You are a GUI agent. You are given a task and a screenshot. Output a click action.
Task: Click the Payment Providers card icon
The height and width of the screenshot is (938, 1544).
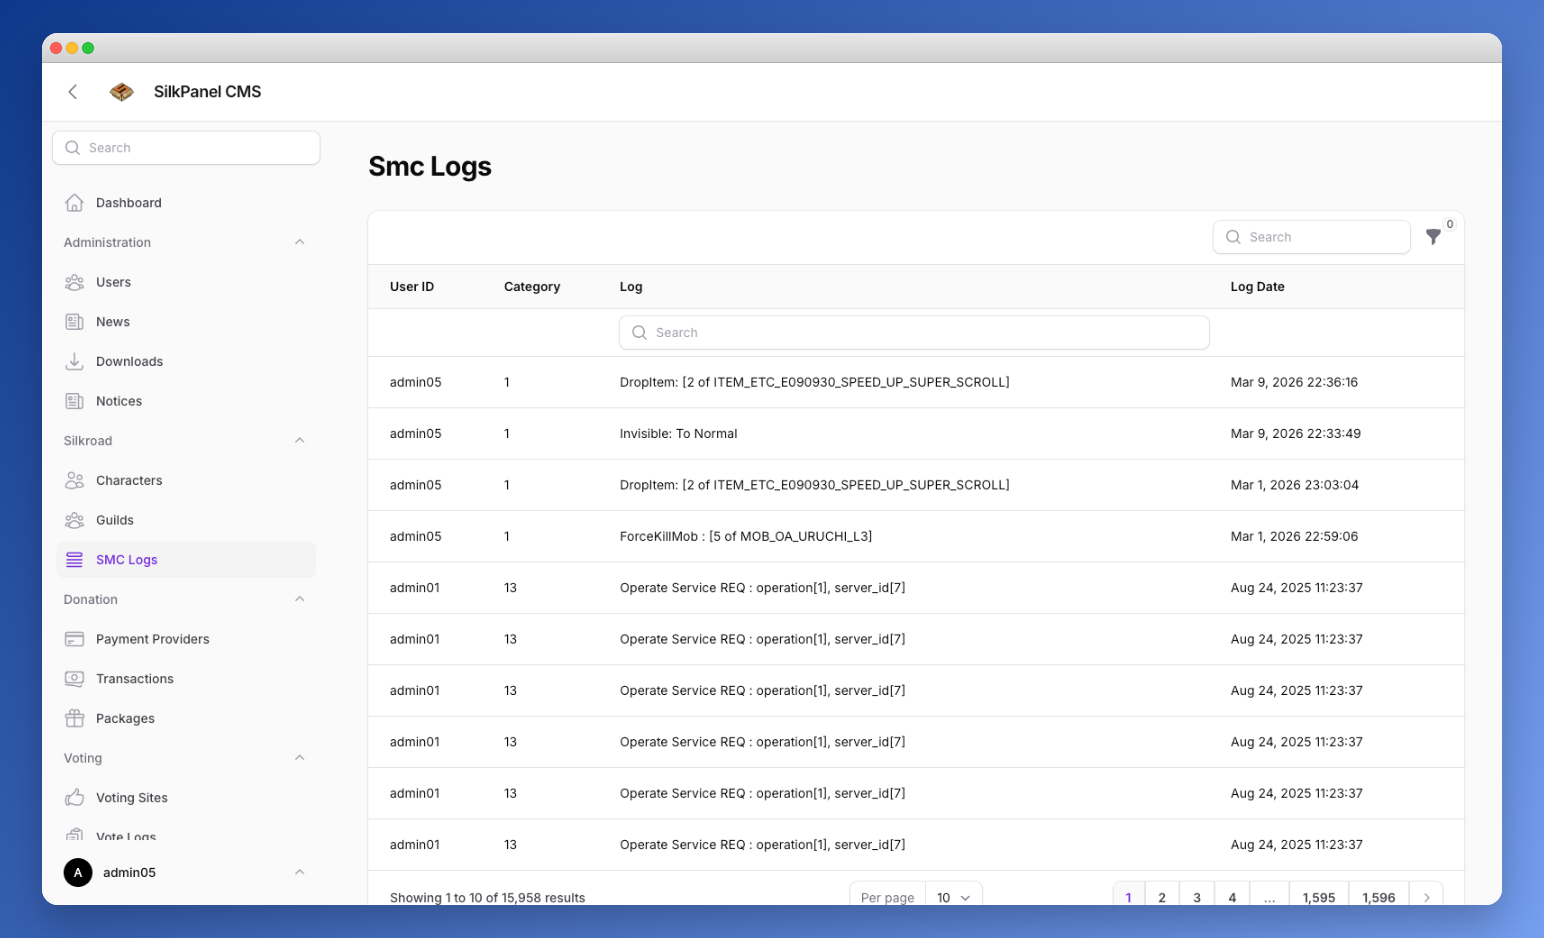(74, 639)
